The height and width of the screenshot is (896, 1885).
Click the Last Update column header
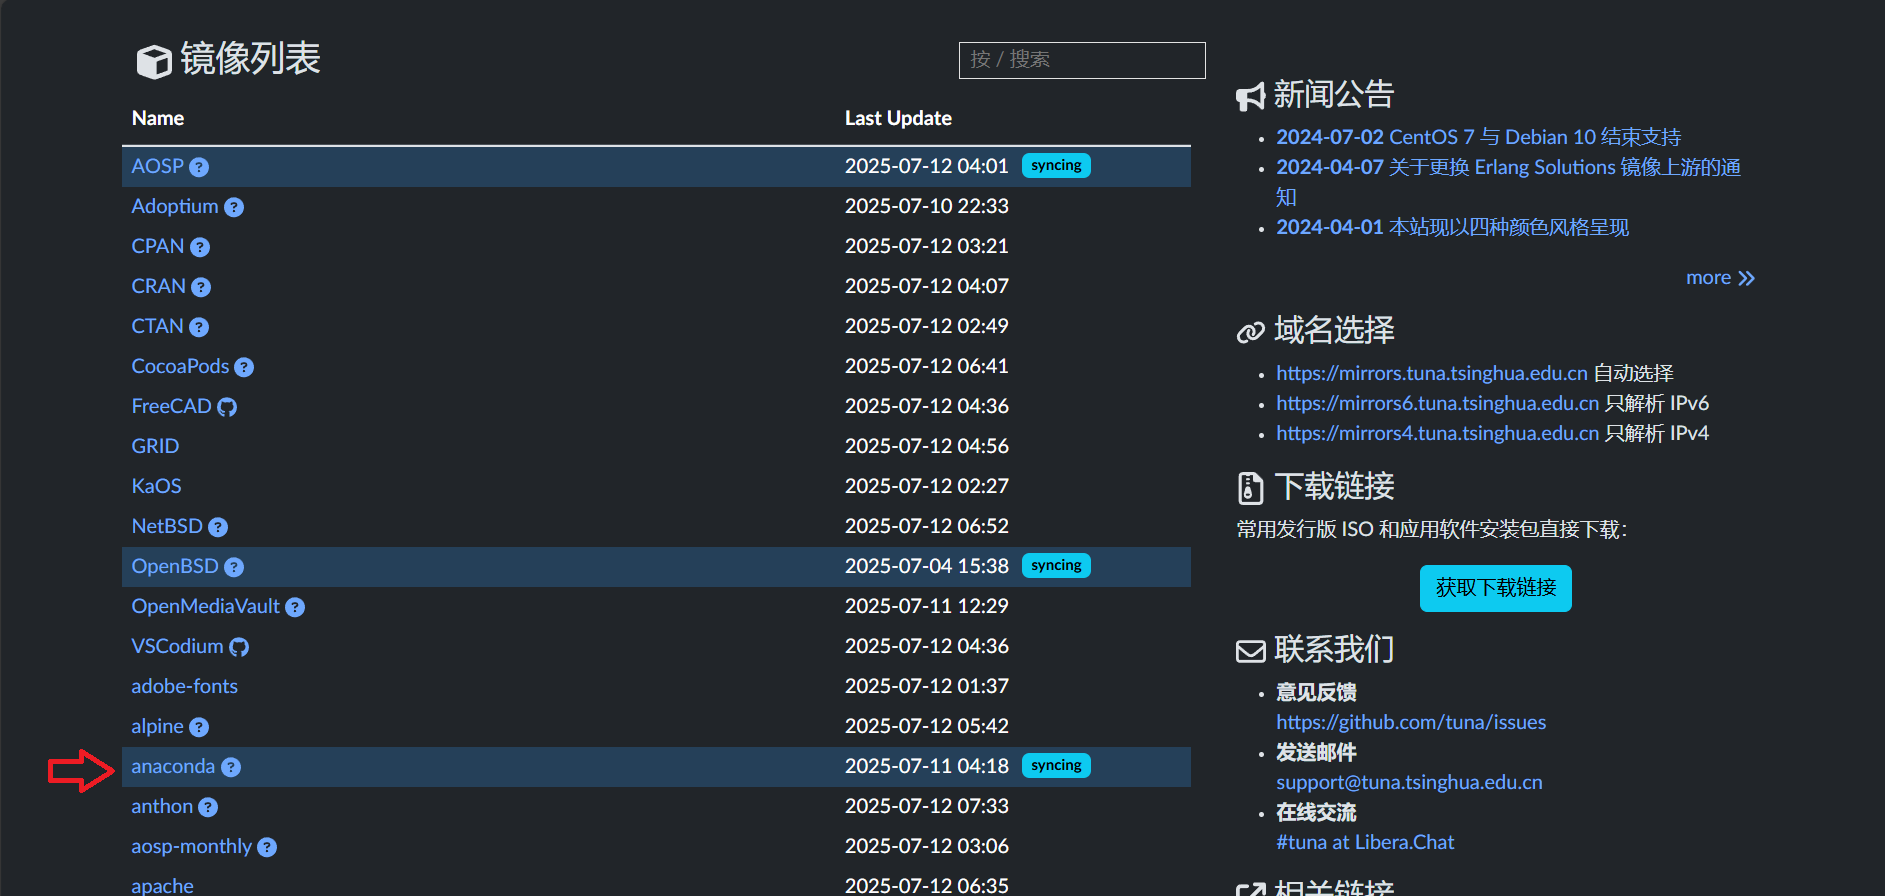pos(898,118)
